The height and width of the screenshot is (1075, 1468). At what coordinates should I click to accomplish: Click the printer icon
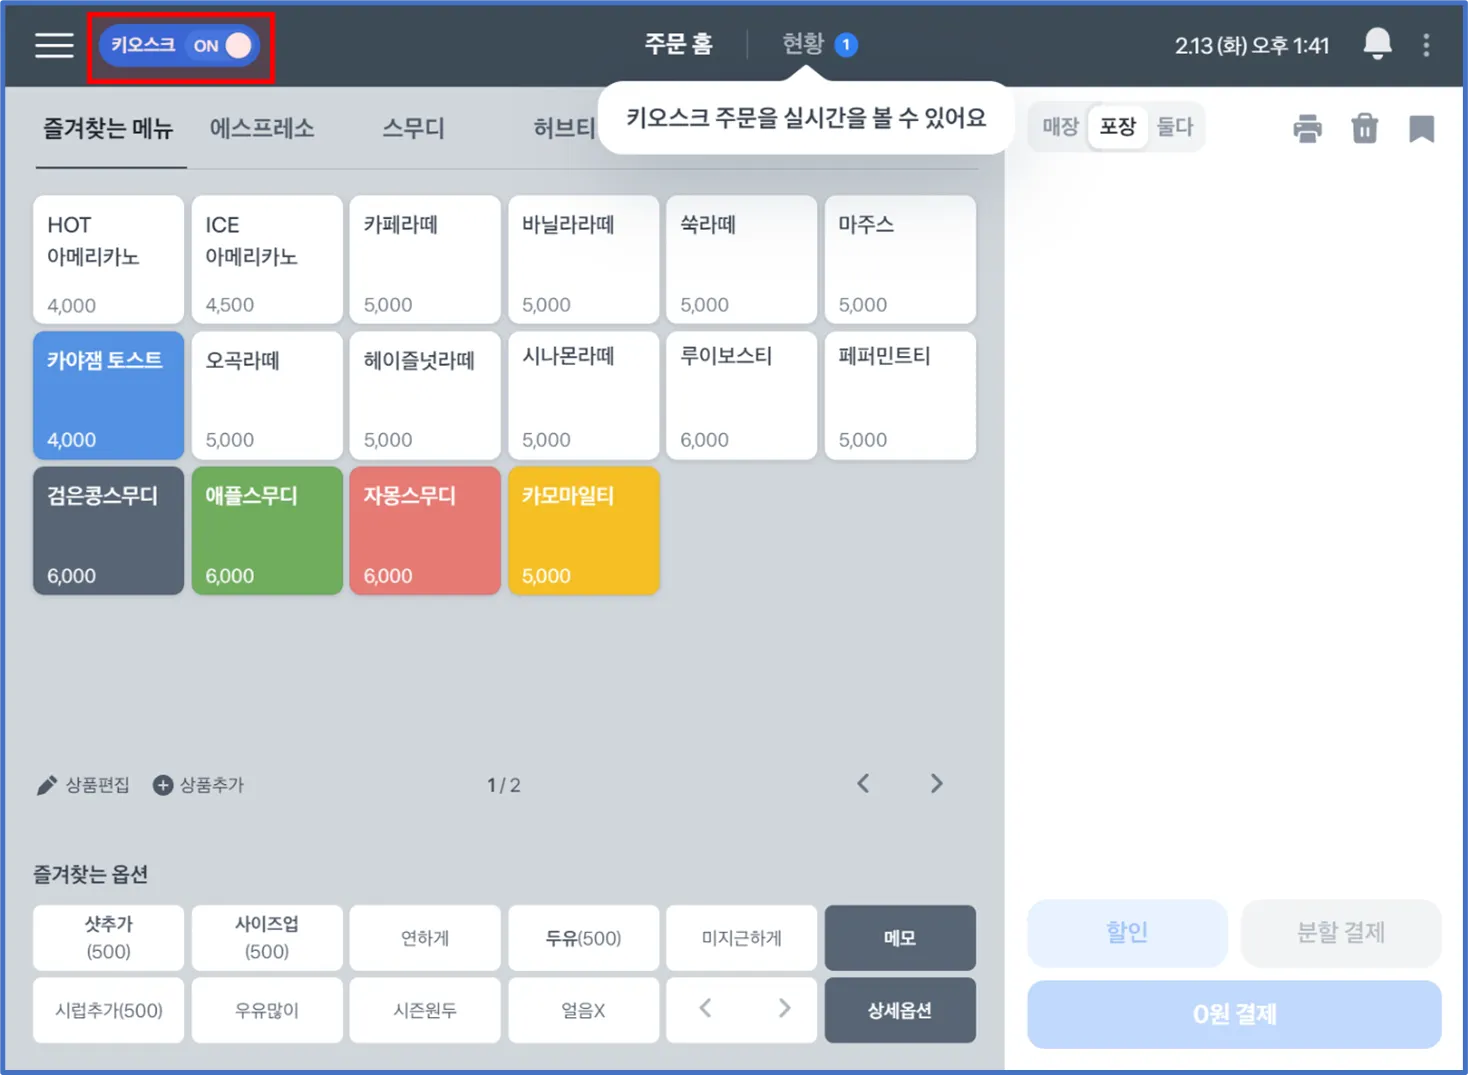pos(1307,128)
